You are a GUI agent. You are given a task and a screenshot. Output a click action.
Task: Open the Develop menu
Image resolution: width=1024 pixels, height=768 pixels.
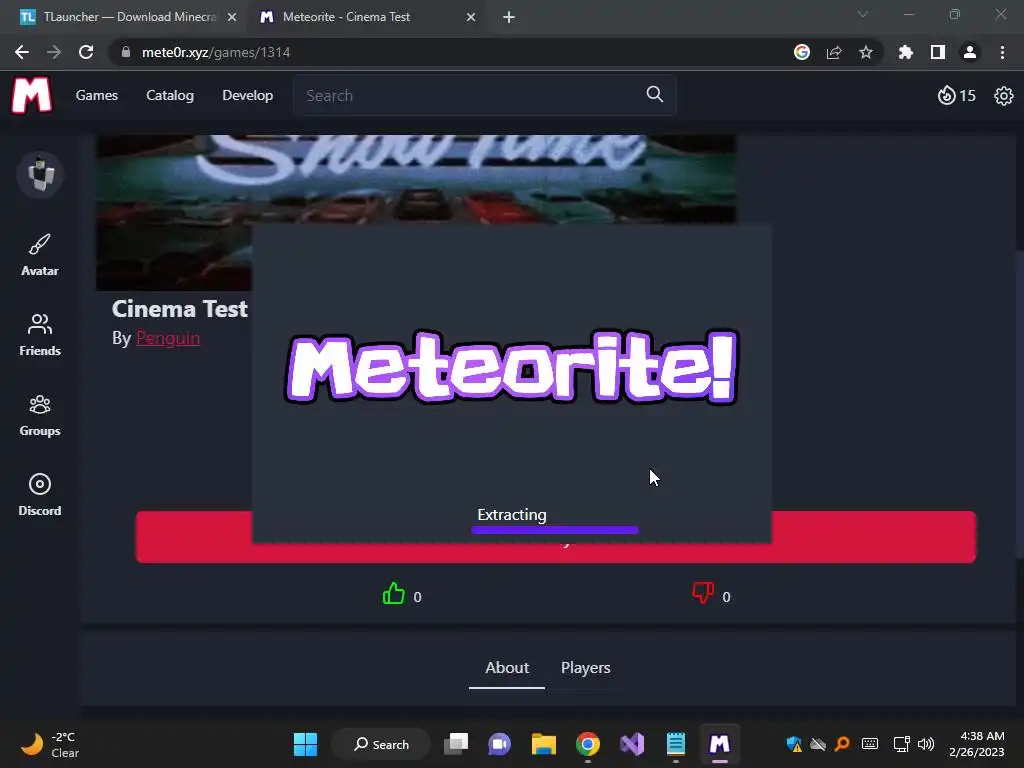pos(248,95)
